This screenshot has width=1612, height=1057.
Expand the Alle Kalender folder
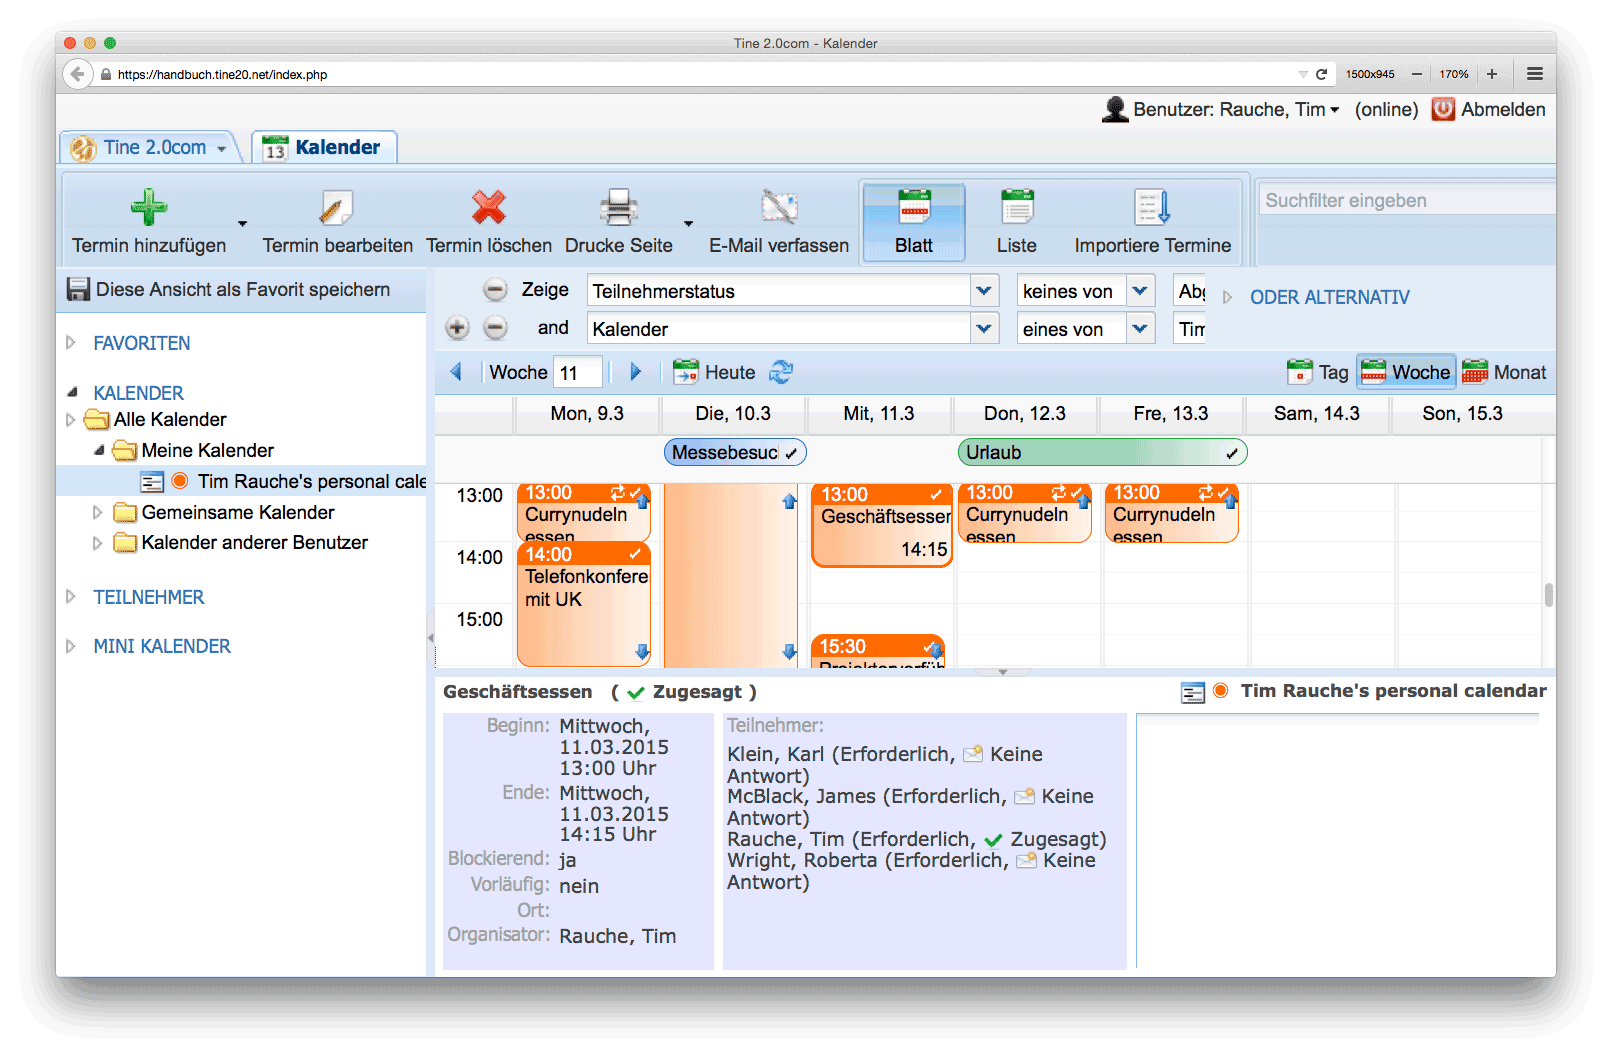click(x=71, y=420)
